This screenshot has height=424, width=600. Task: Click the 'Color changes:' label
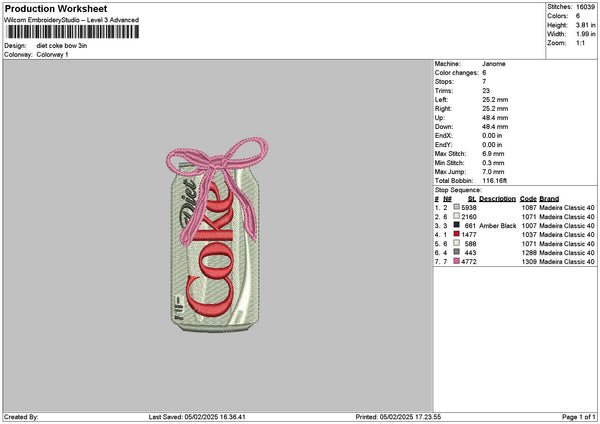click(457, 73)
